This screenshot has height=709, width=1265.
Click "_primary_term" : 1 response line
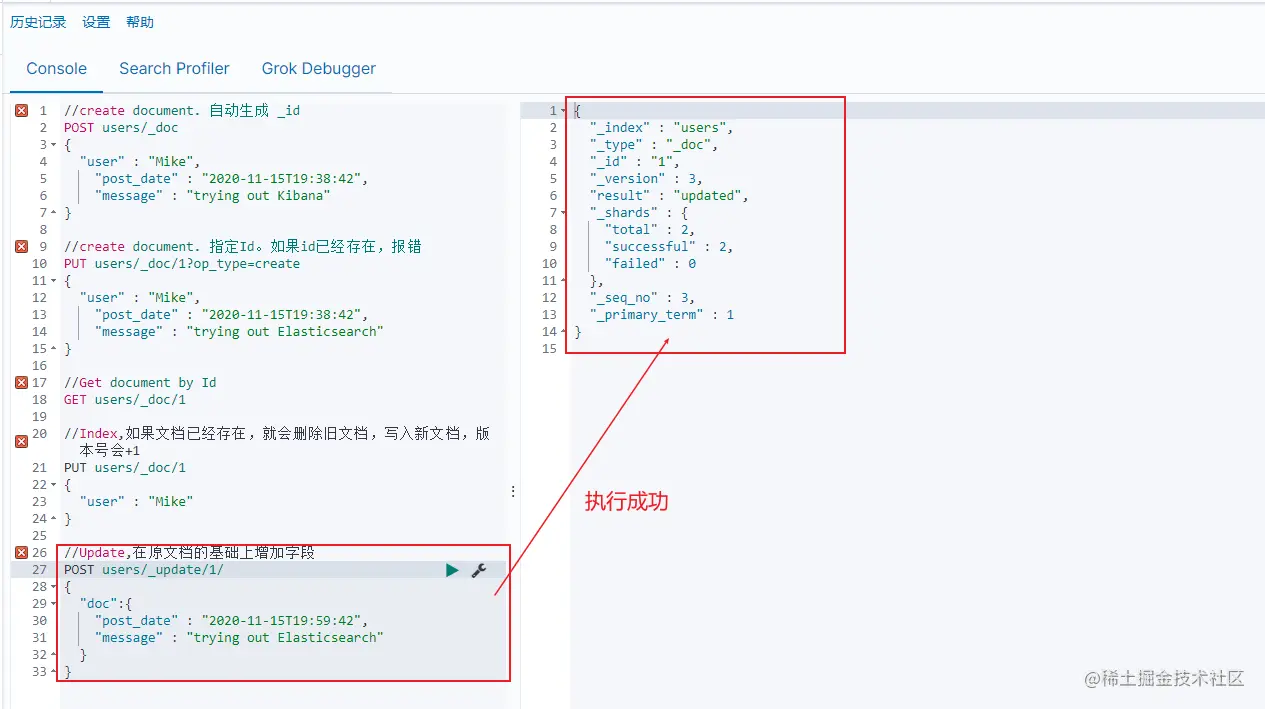pyautogui.click(x=661, y=315)
